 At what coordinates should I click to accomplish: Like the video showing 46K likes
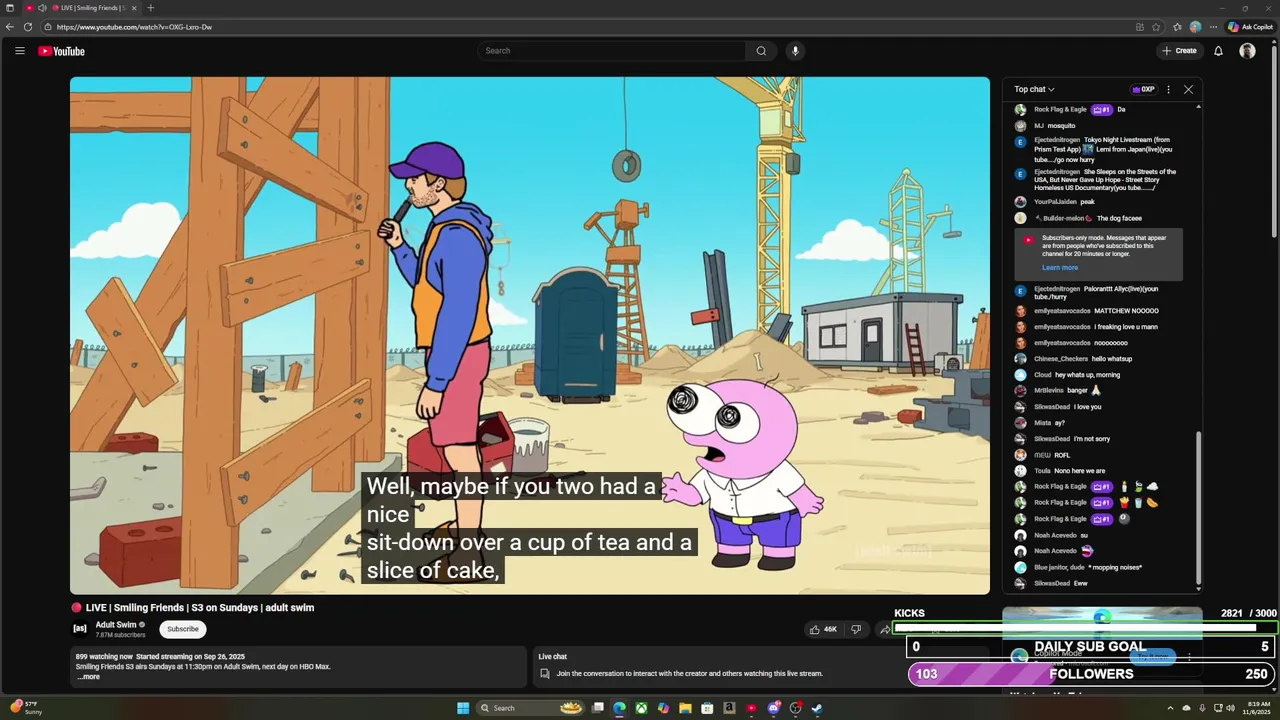824,629
